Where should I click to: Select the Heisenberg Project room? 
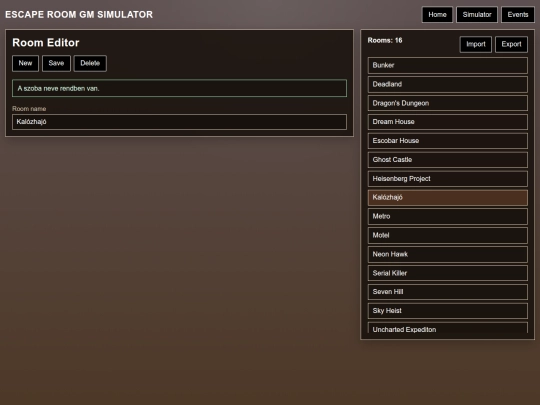click(448, 179)
